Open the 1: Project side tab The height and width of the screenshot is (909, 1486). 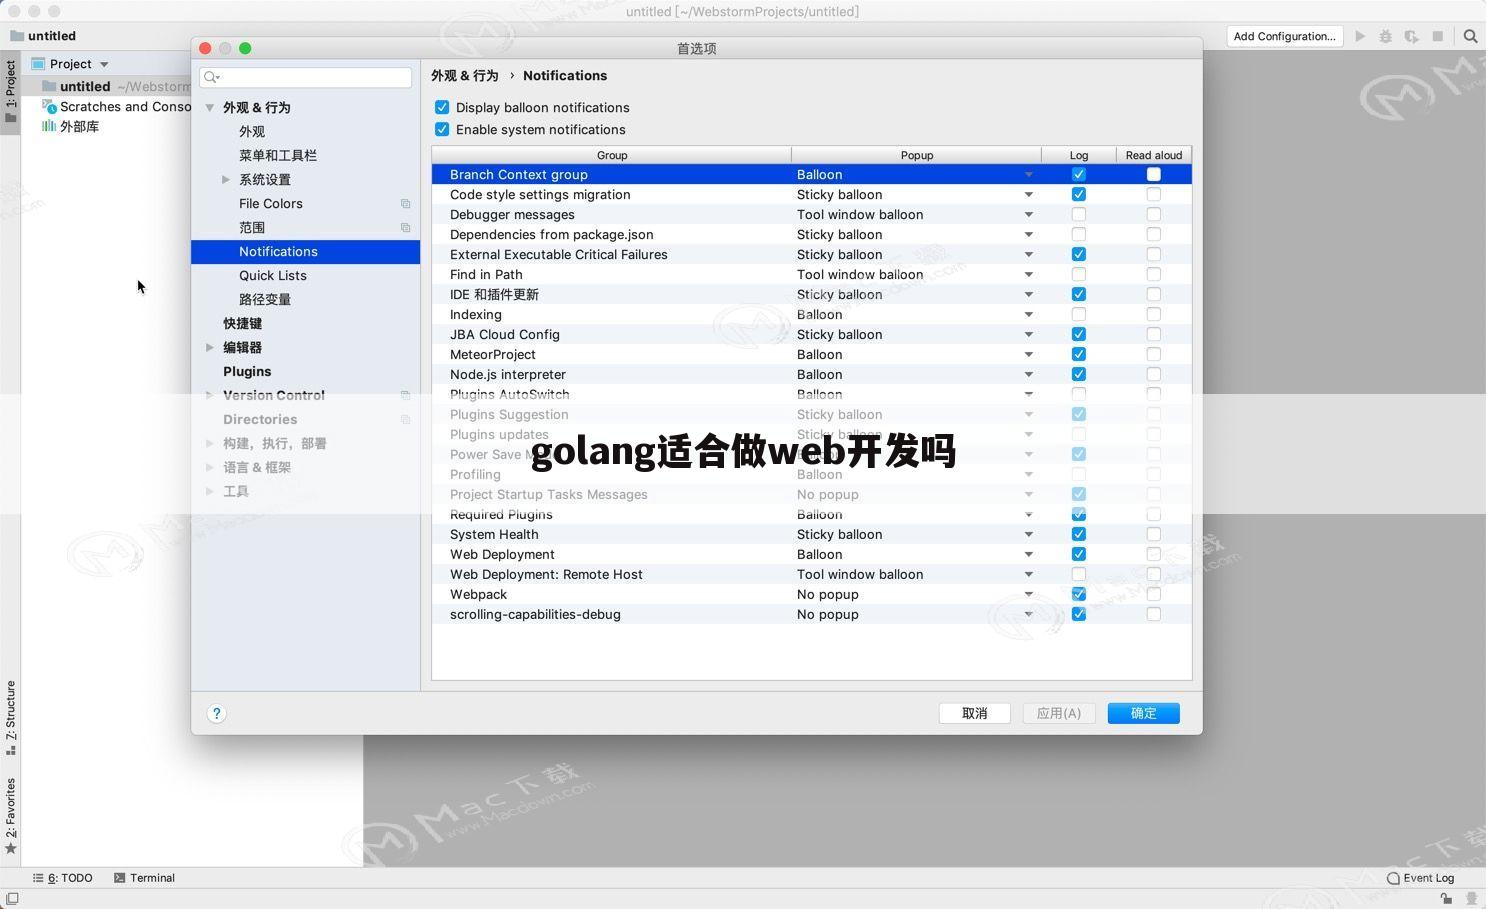[x=11, y=91]
